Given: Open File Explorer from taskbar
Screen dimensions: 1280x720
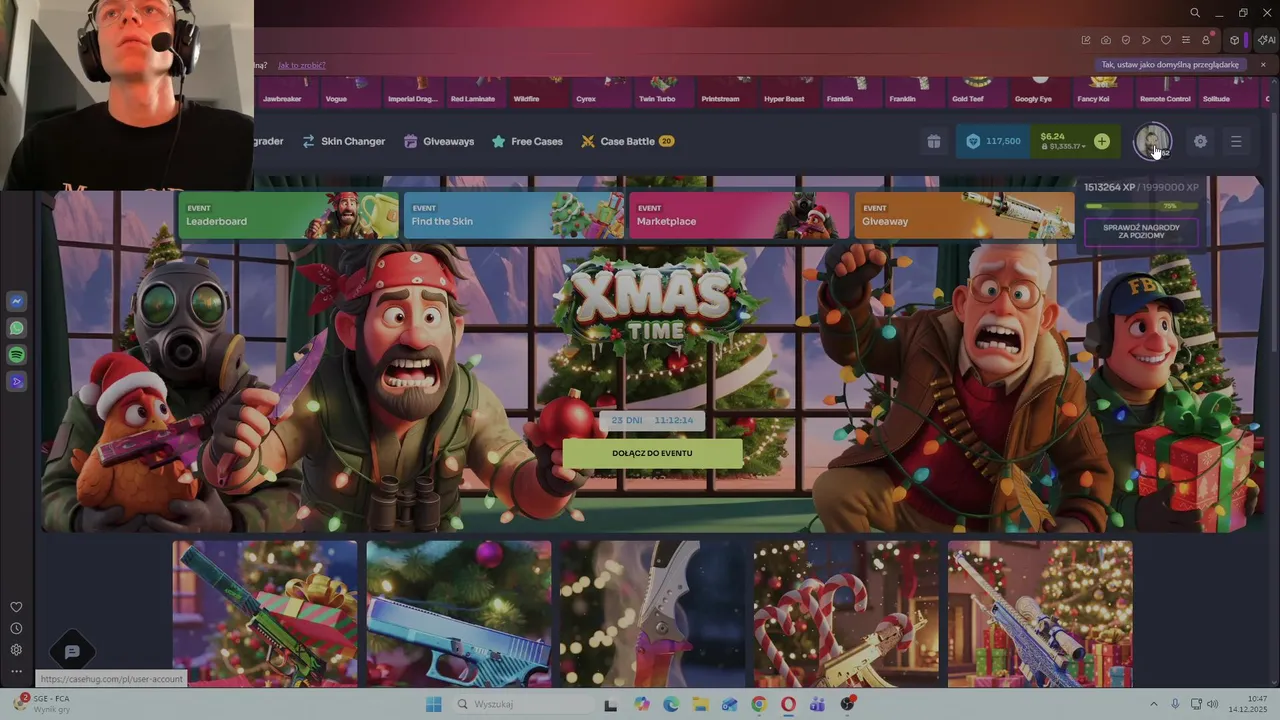Looking at the screenshot, I should tap(700, 704).
